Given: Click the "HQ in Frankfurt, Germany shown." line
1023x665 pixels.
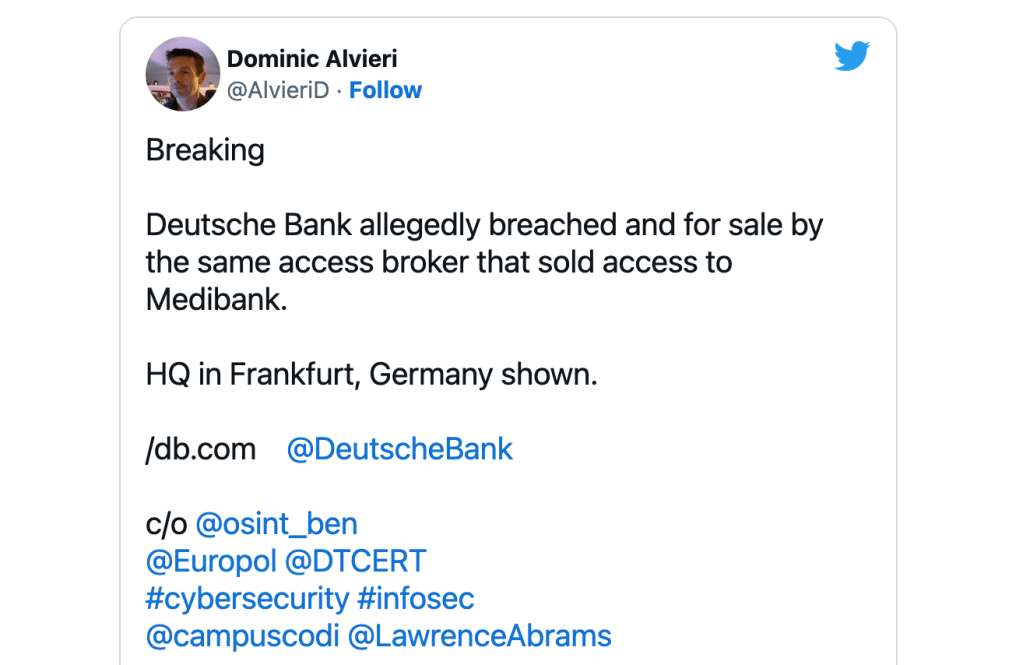Looking at the screenshot, I should coord(371,374).
